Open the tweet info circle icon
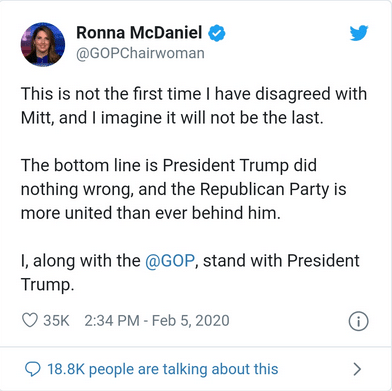392x391 pixels. pos(359,321)
